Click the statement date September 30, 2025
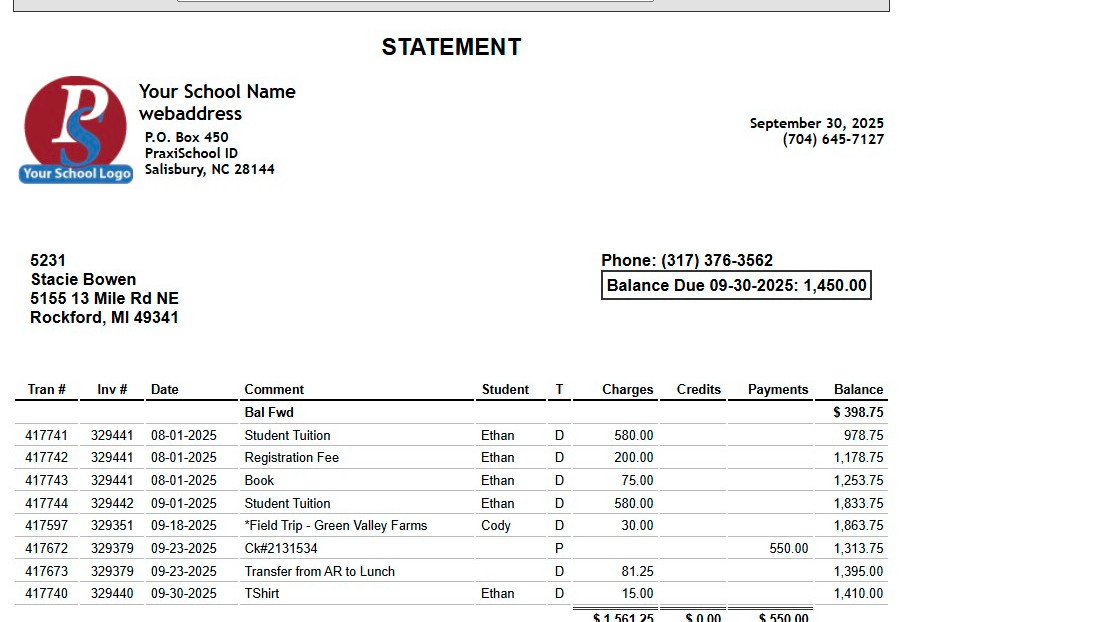Screen dimensions: 1111x622 pos(816,123)
